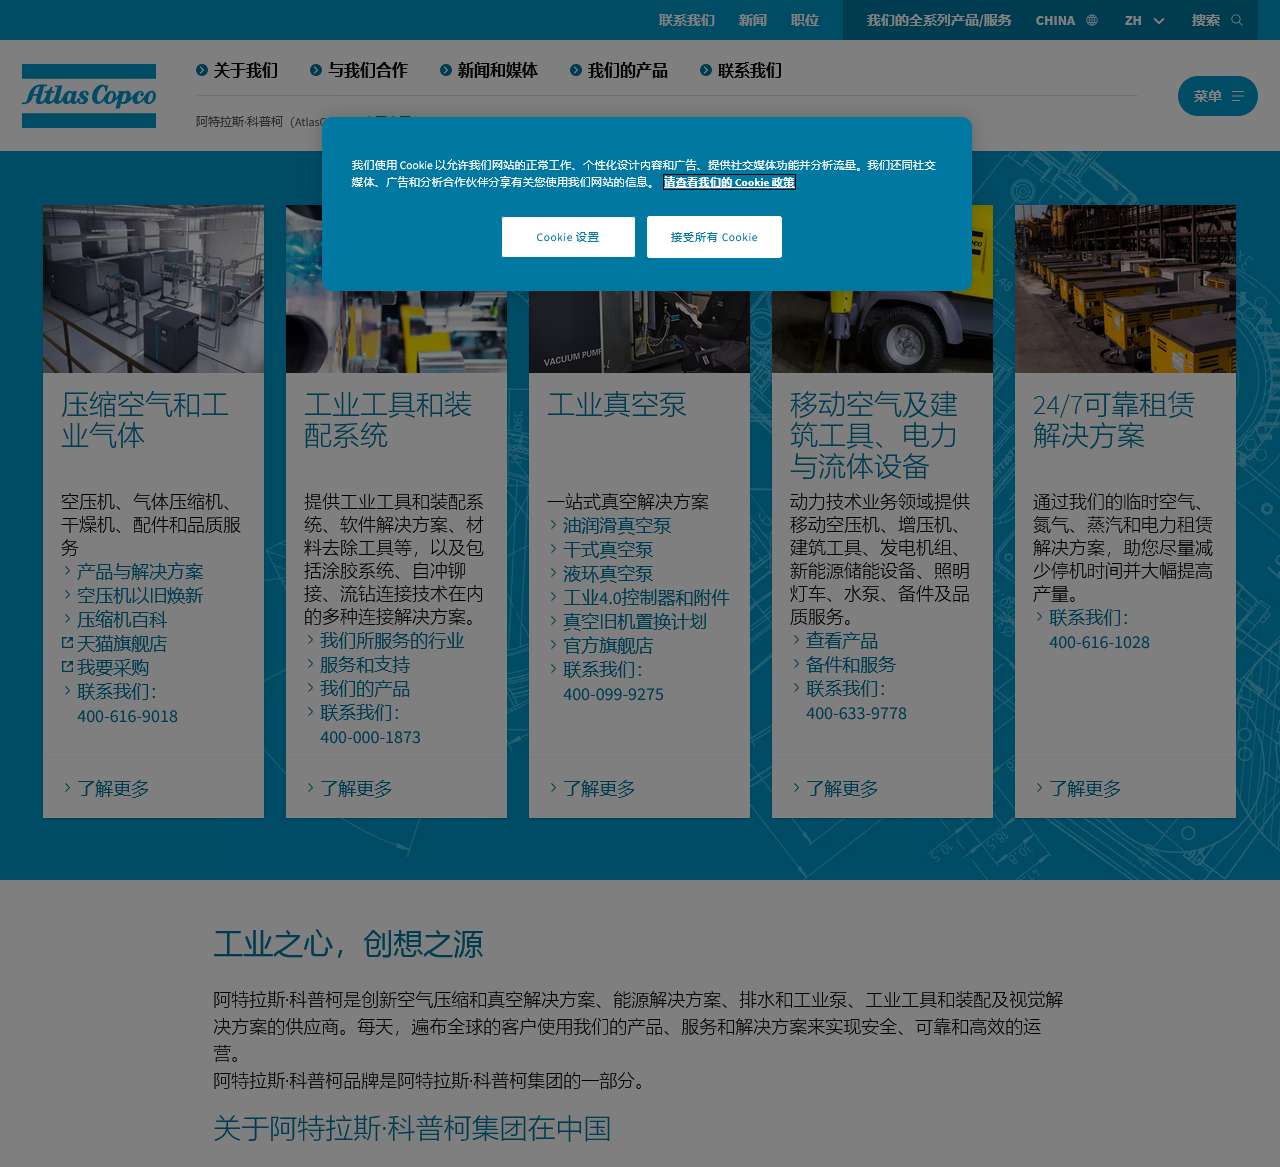Click 空压机以旧焕新 link
The image size is (1280, 1167).
pyautogui.click(x=140, y=596)
